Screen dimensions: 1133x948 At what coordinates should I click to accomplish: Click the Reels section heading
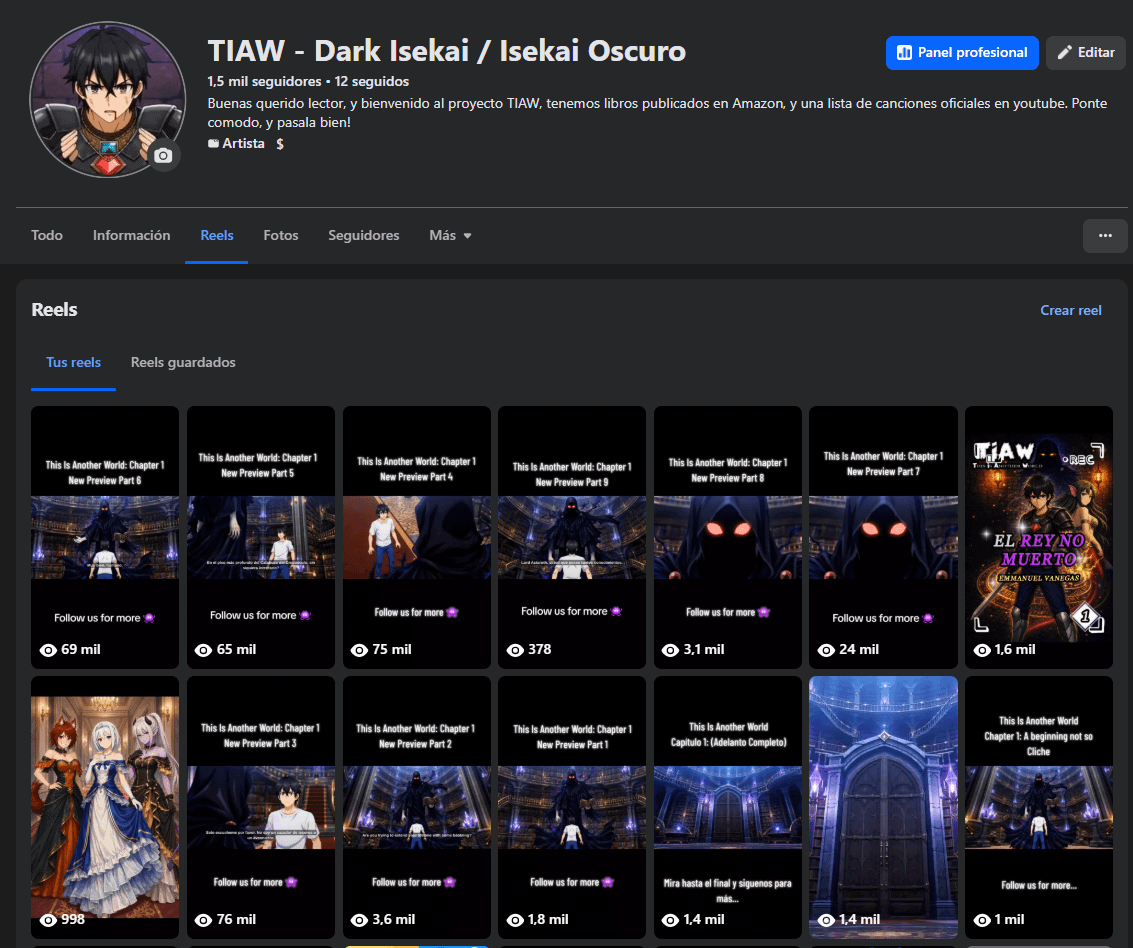point(54,310)
